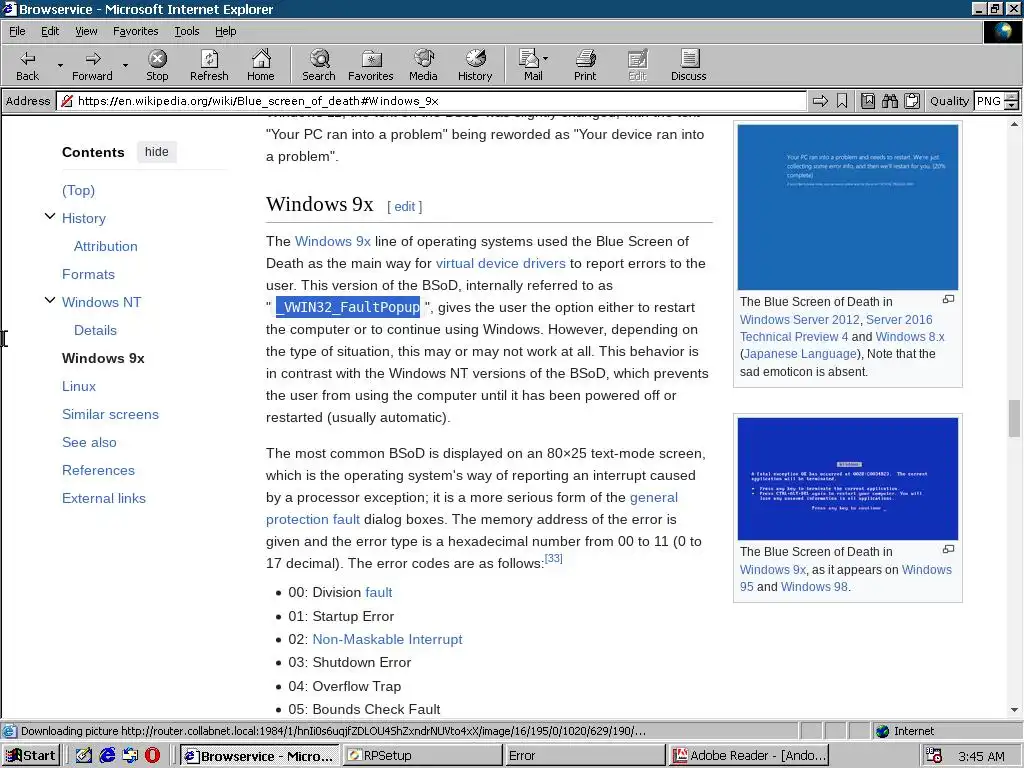Open Show Desktop quick launch icon
1024x768 pixels.
click(x=84, y=756)
